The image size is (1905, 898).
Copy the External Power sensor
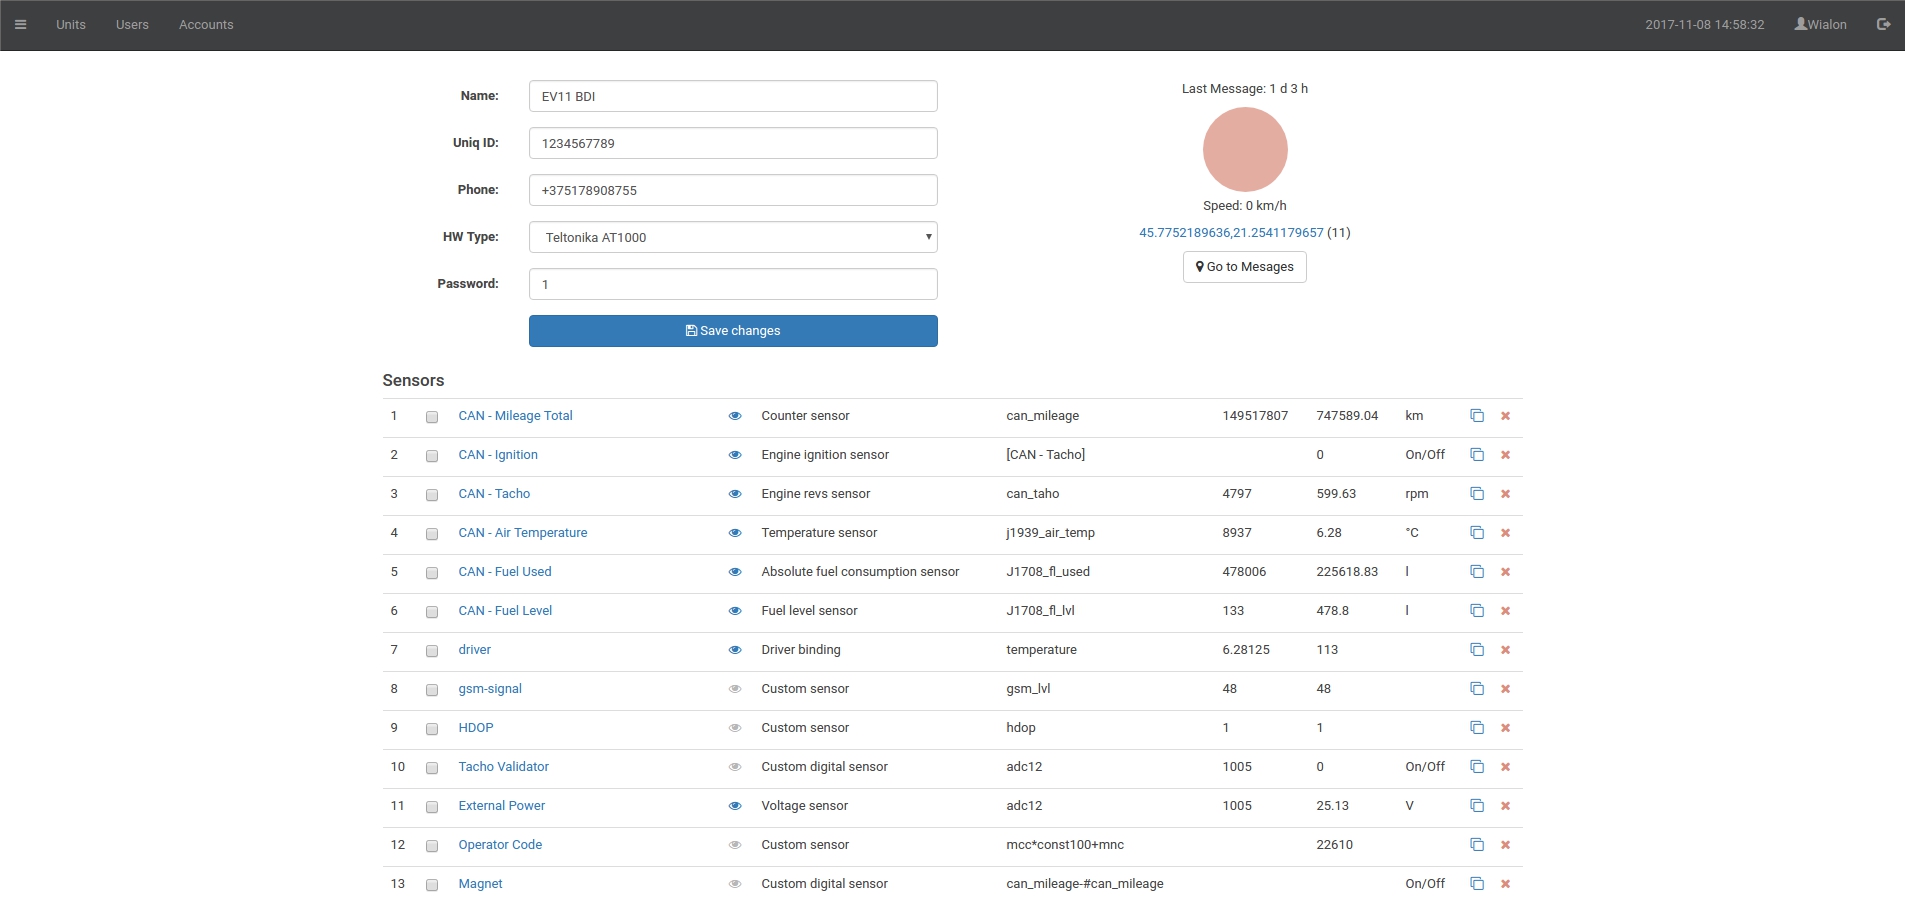[1476, 806]
